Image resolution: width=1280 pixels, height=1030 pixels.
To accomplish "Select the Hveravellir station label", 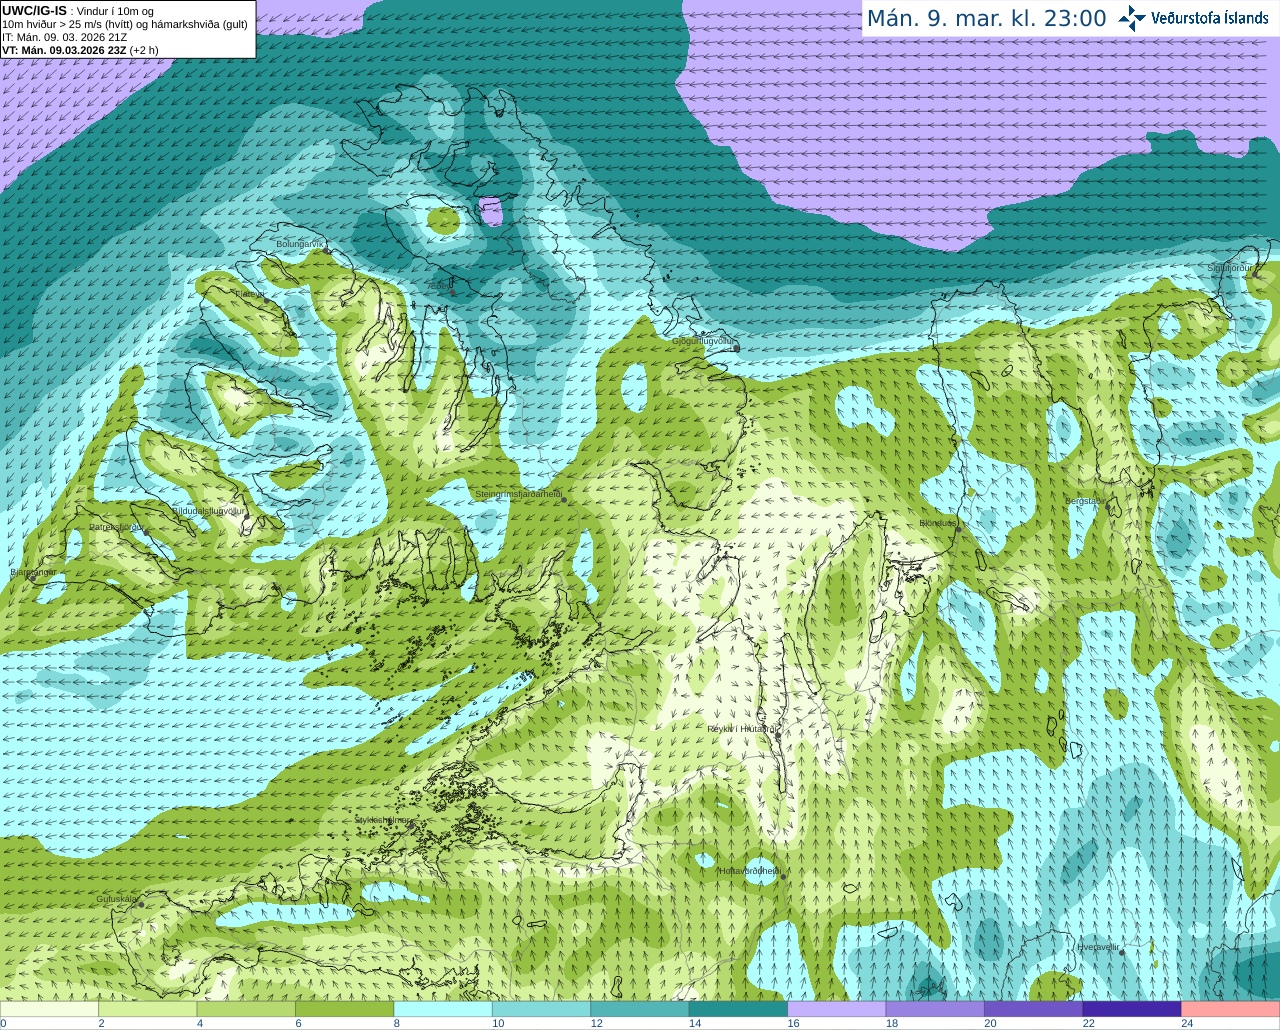I will (x=1098, y=946).
